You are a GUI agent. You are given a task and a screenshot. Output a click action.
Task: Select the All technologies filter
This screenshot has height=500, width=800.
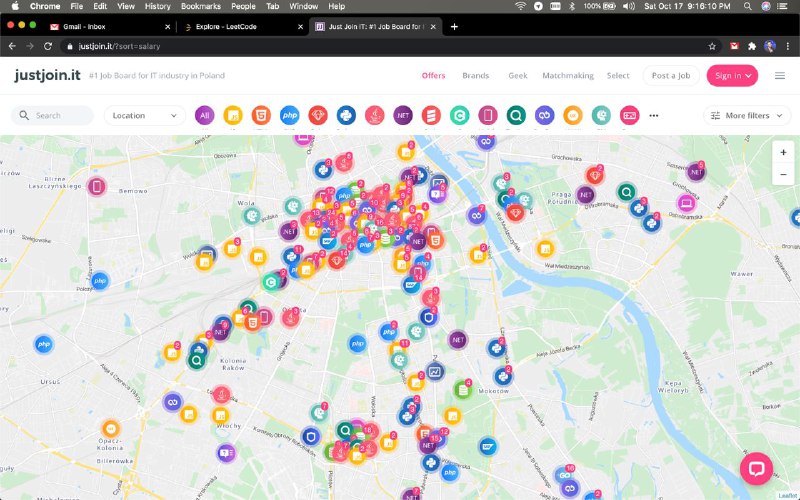205,115
